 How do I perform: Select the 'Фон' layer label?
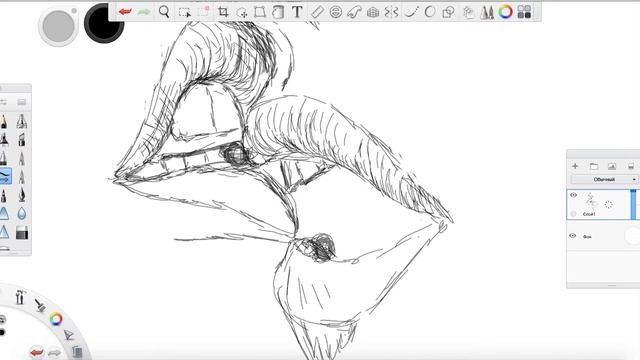pyautogui.click(x=587, y=237)
